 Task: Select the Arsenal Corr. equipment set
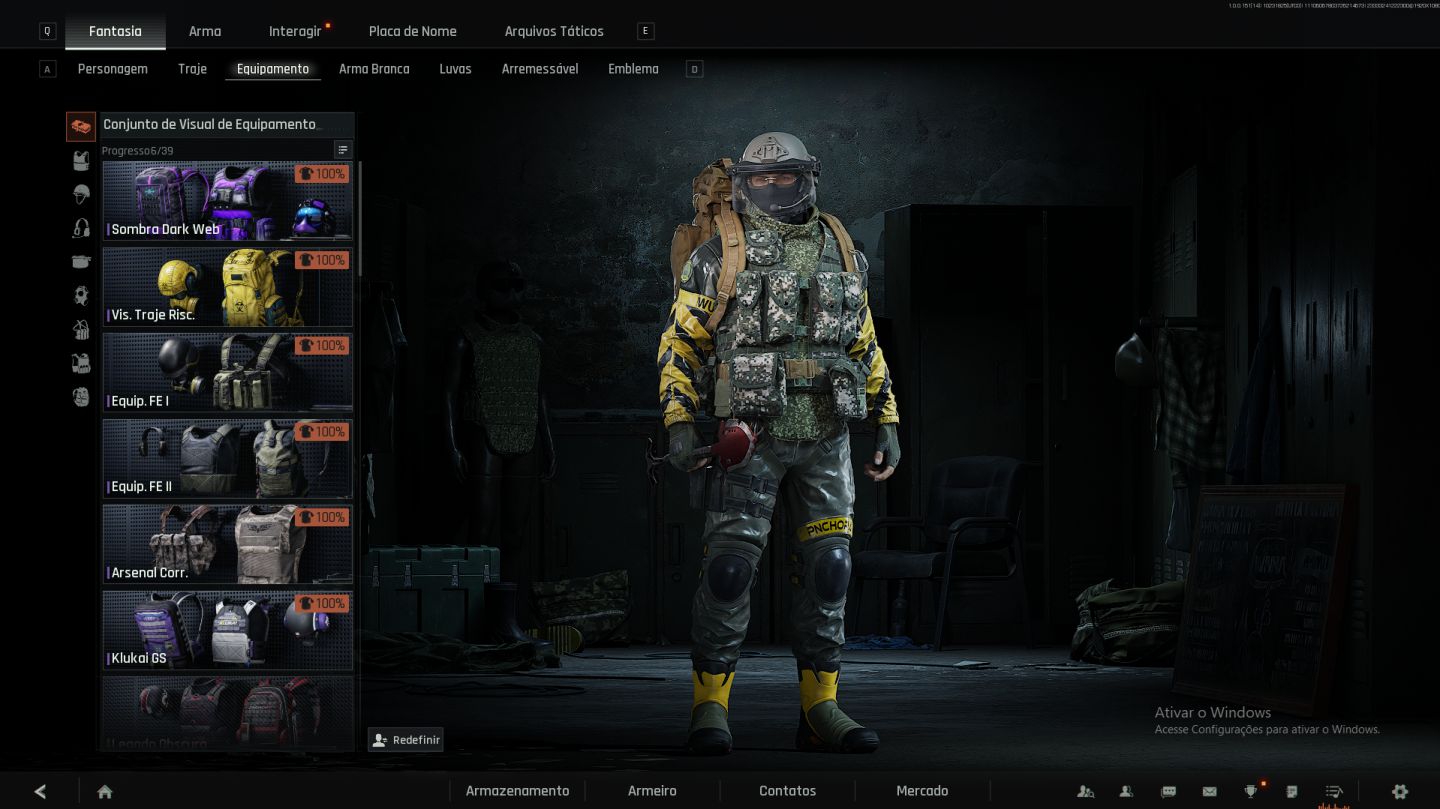coord(227,544)
